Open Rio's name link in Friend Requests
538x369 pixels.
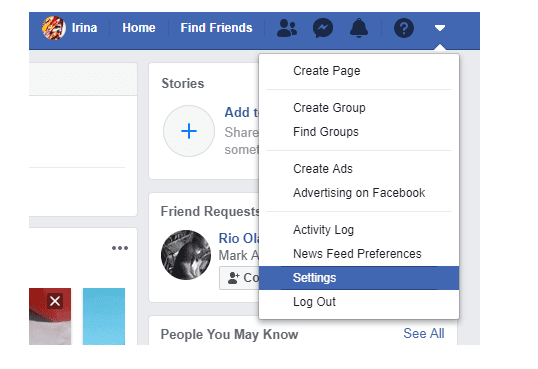(239, 238)
